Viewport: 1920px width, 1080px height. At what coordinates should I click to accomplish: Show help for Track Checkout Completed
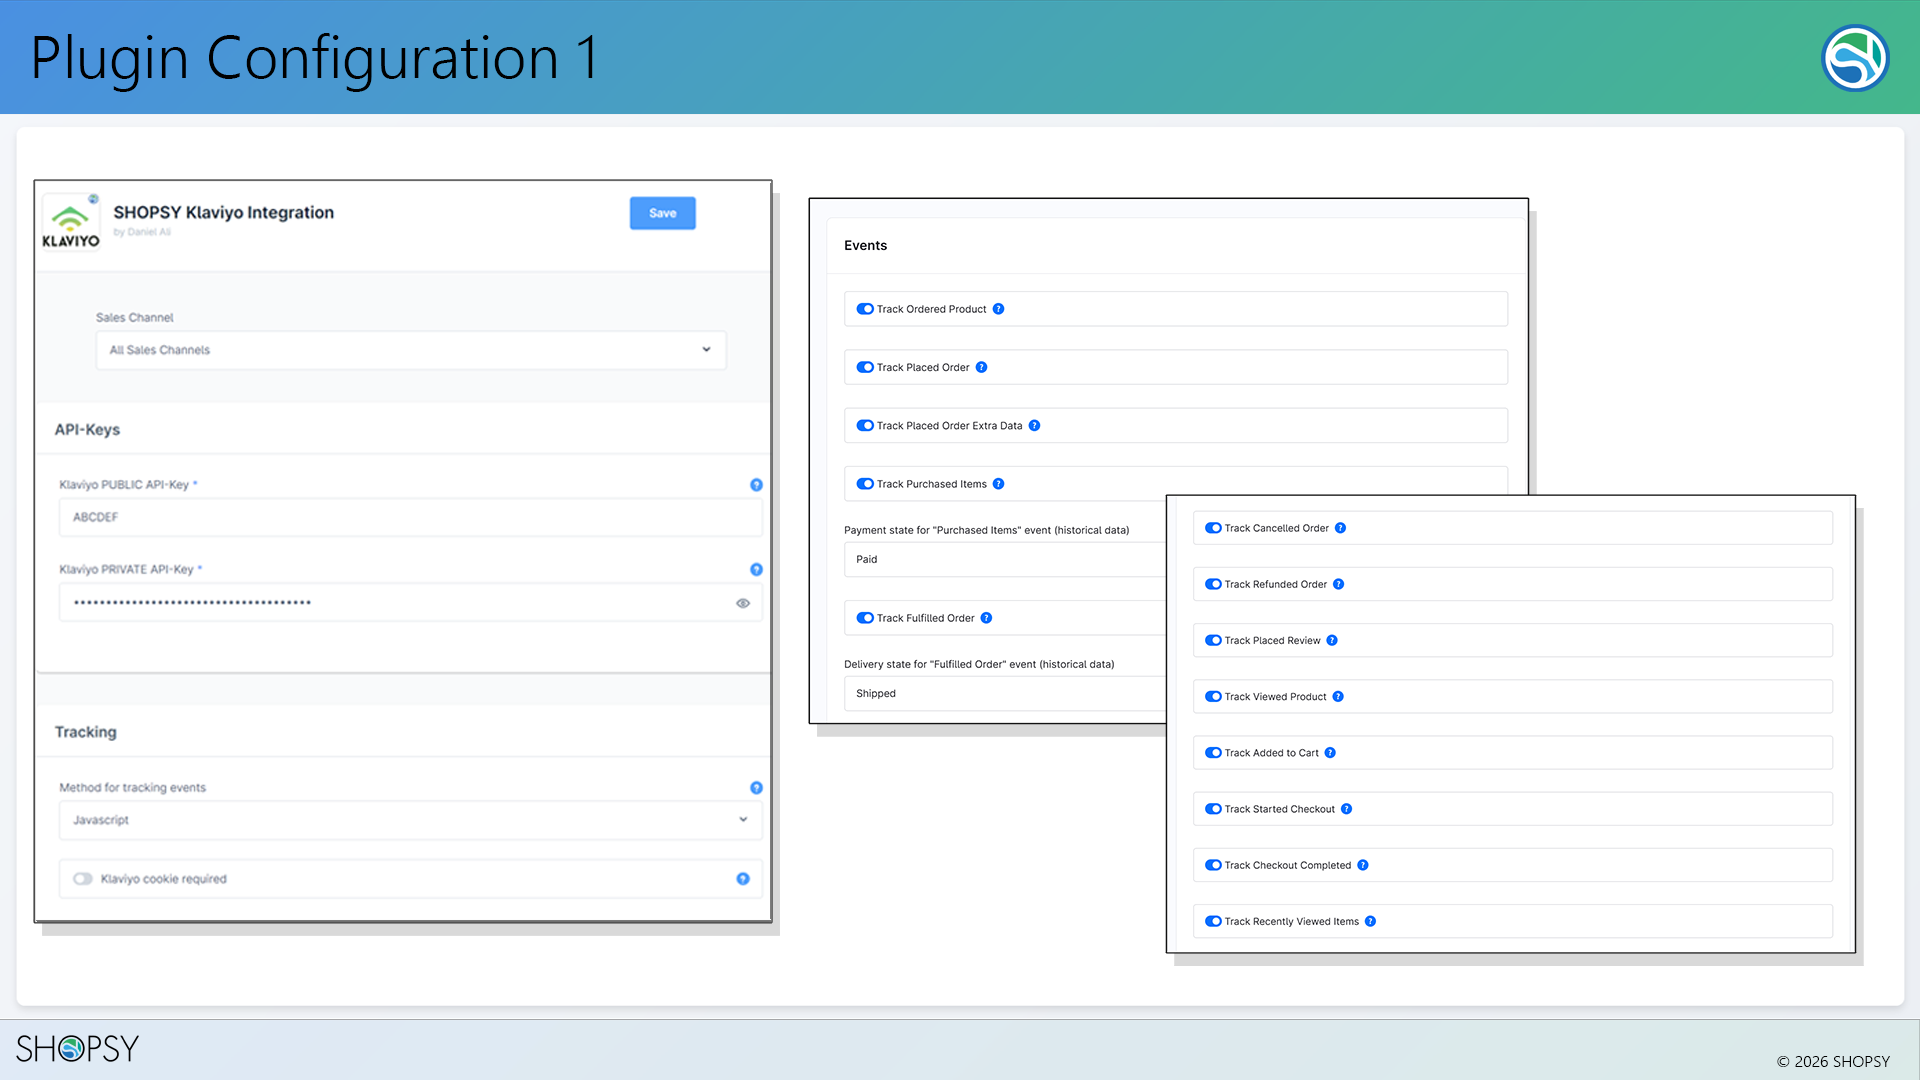coord(1362,865)
